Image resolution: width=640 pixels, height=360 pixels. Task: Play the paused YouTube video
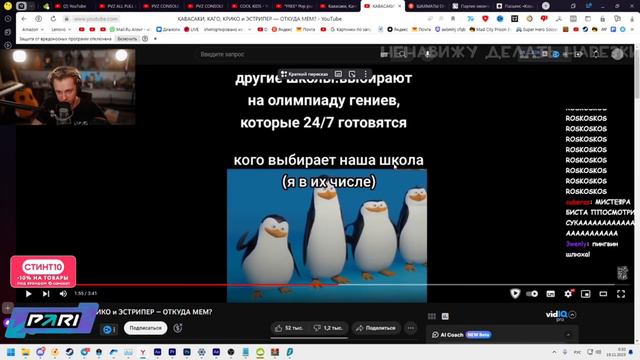coord(28,293)
